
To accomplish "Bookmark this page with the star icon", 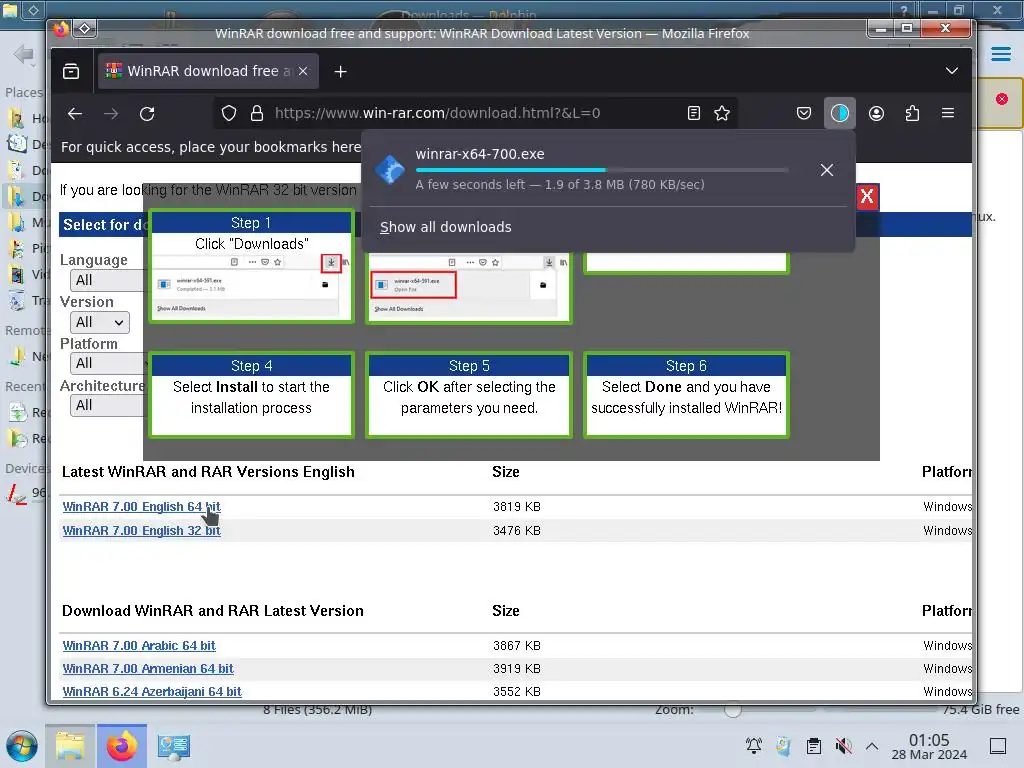I will [x=722, y=114].
